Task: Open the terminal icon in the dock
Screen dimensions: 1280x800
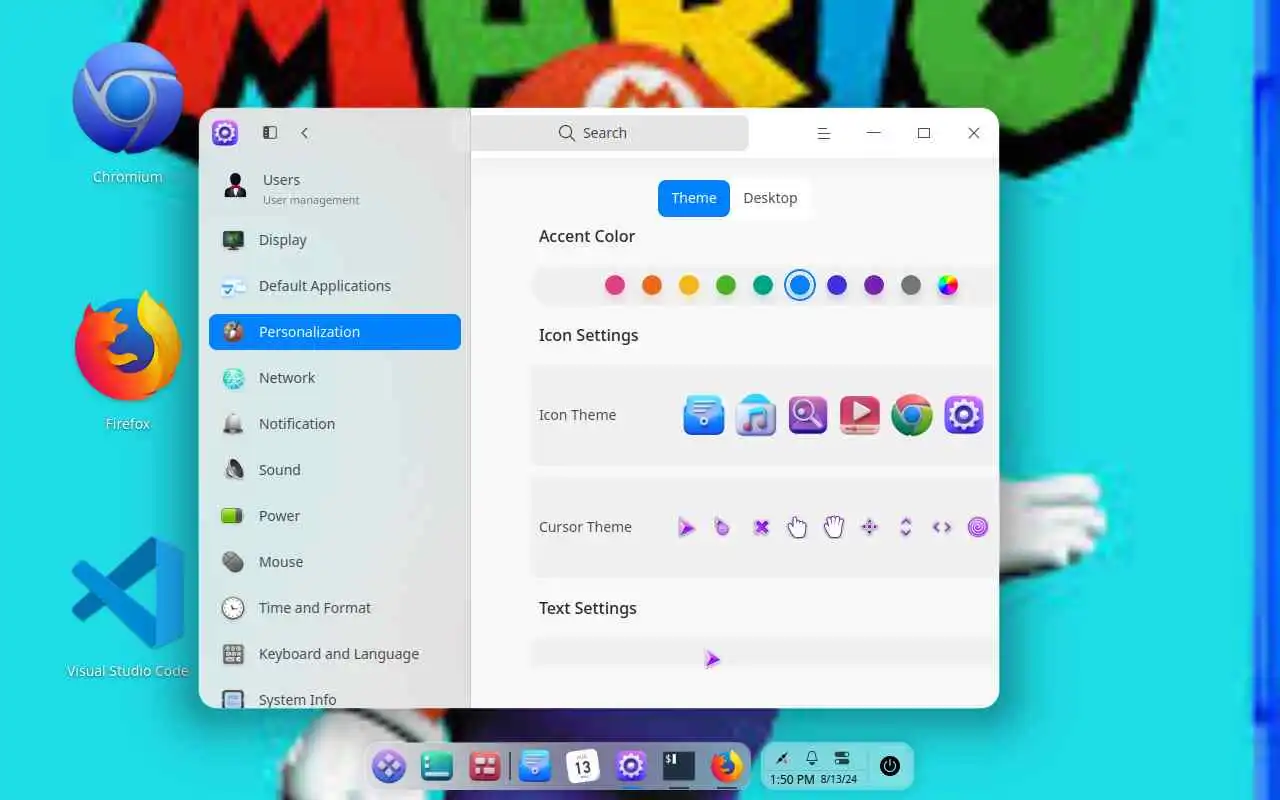Action: [679, 767]
